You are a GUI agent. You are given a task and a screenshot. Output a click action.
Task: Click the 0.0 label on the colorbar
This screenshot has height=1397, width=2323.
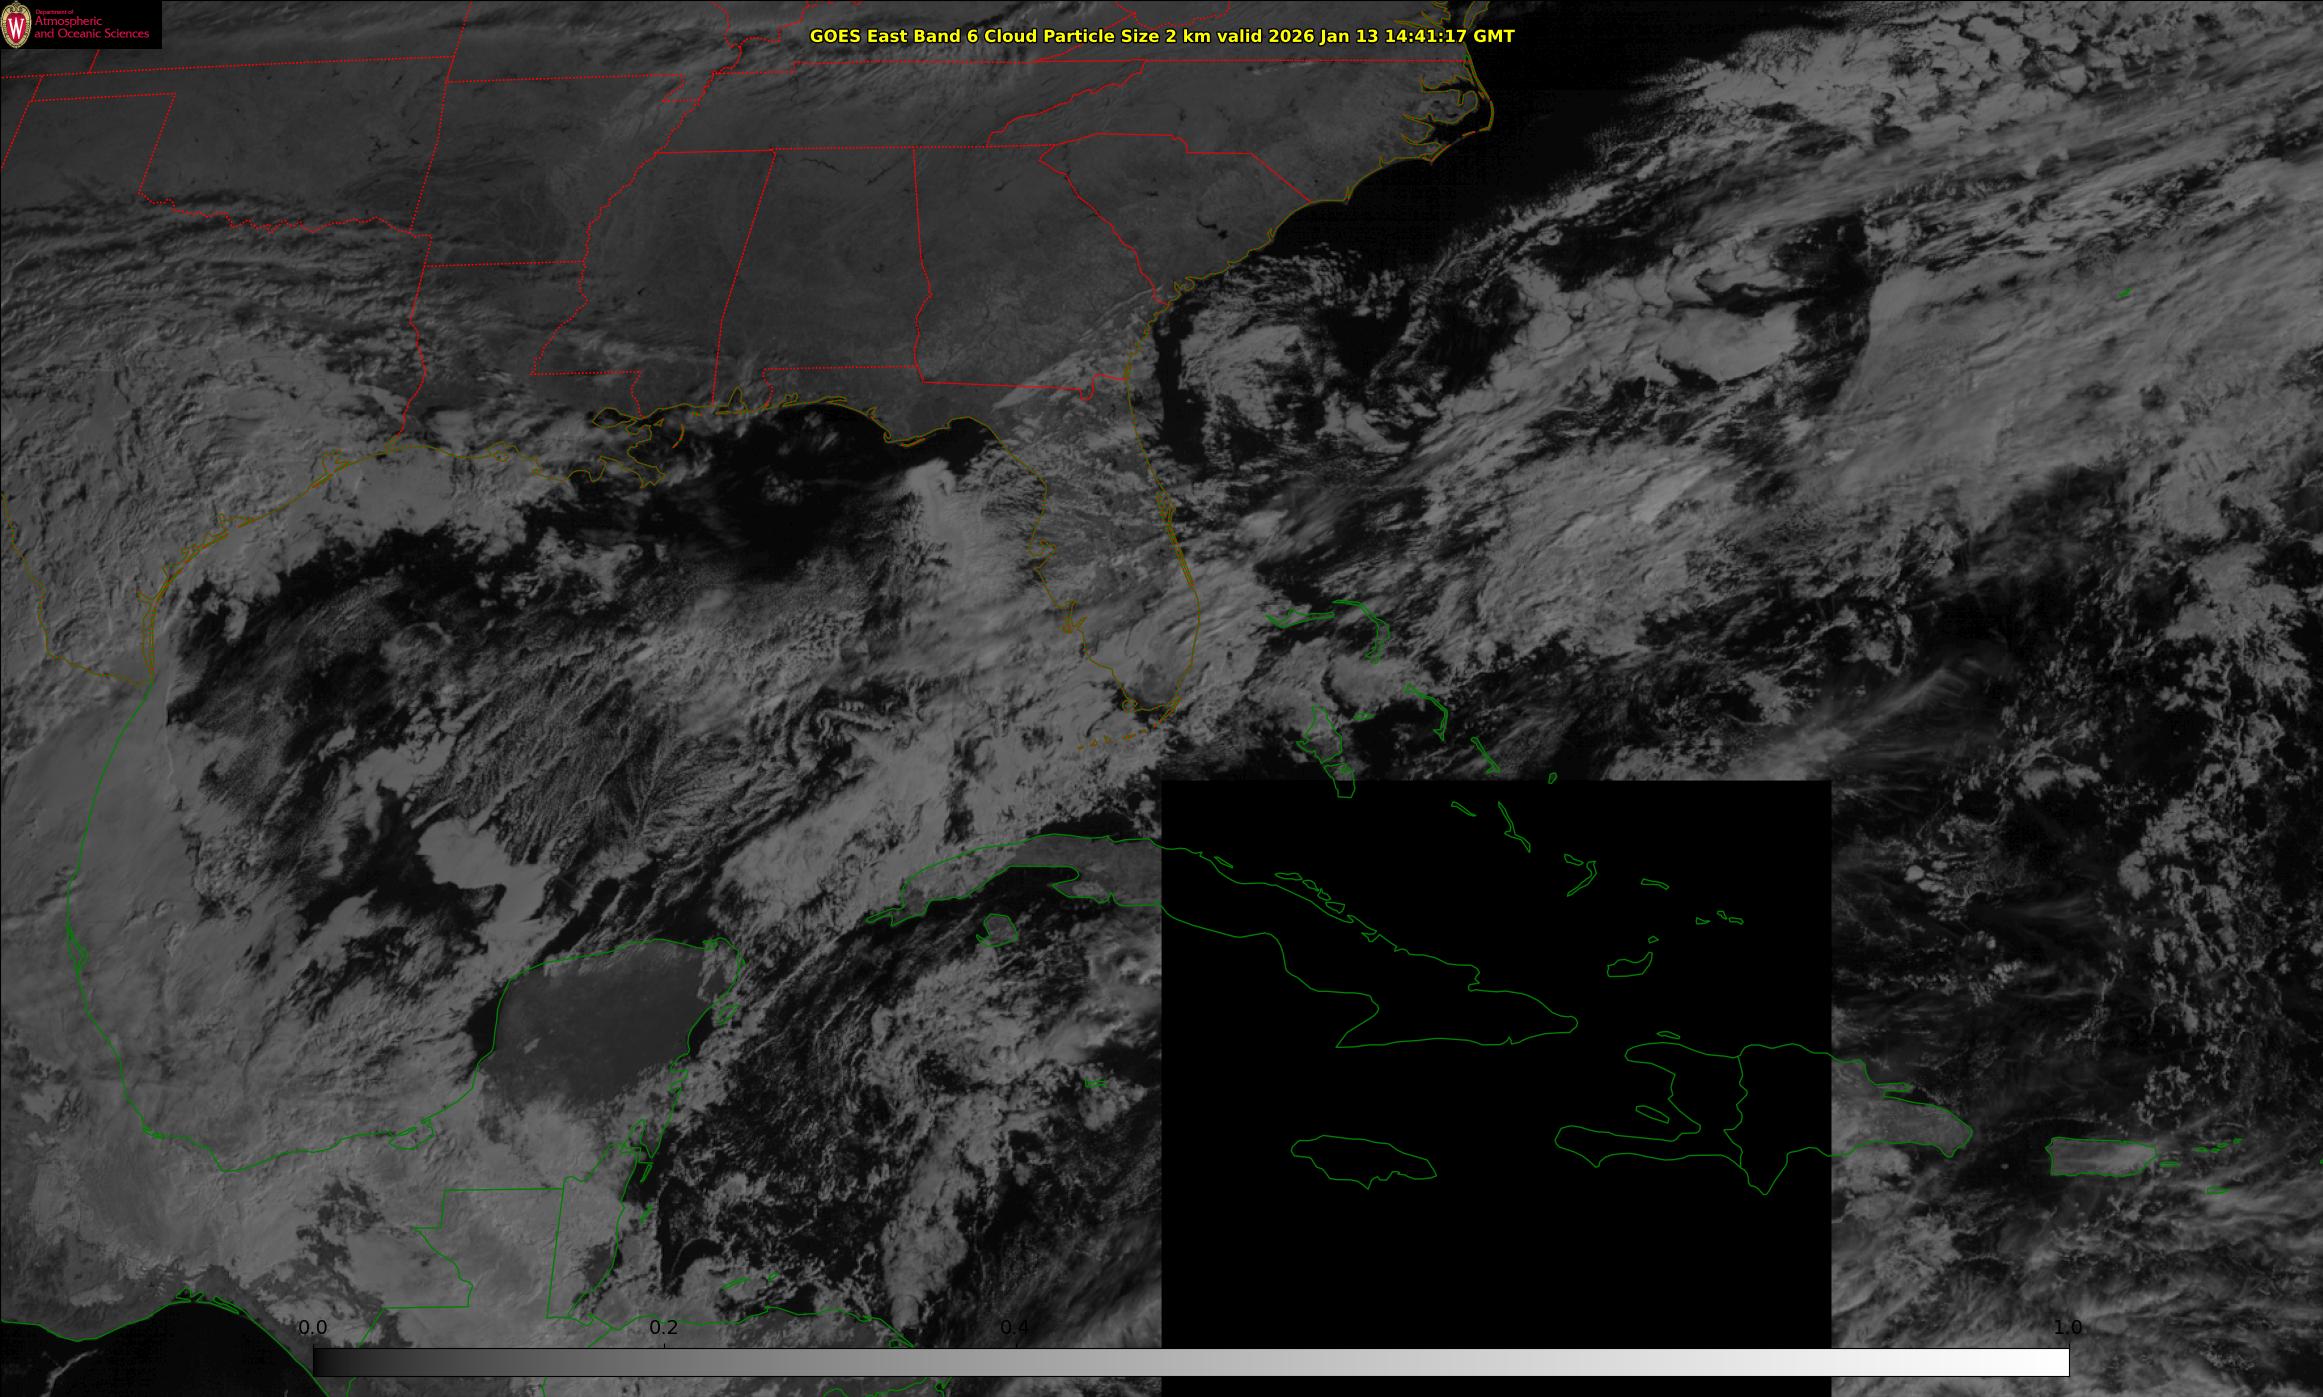coord(313,1327)
